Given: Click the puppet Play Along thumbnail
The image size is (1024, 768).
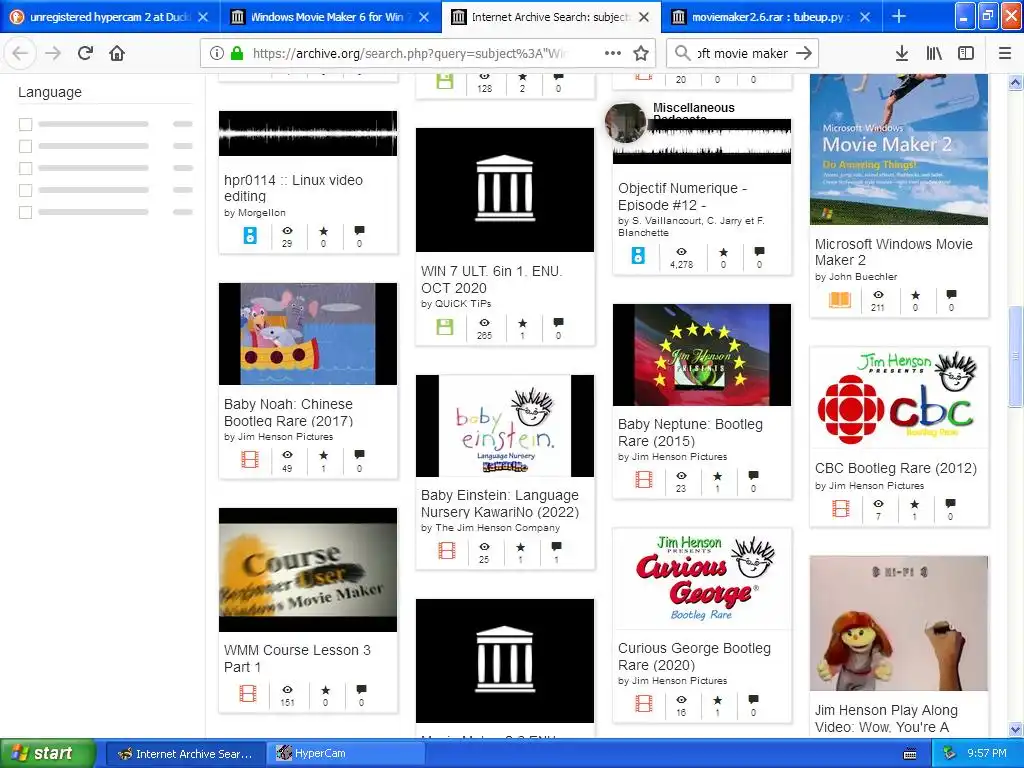Looking at the screenshot, I should click(x=899, y=623).
